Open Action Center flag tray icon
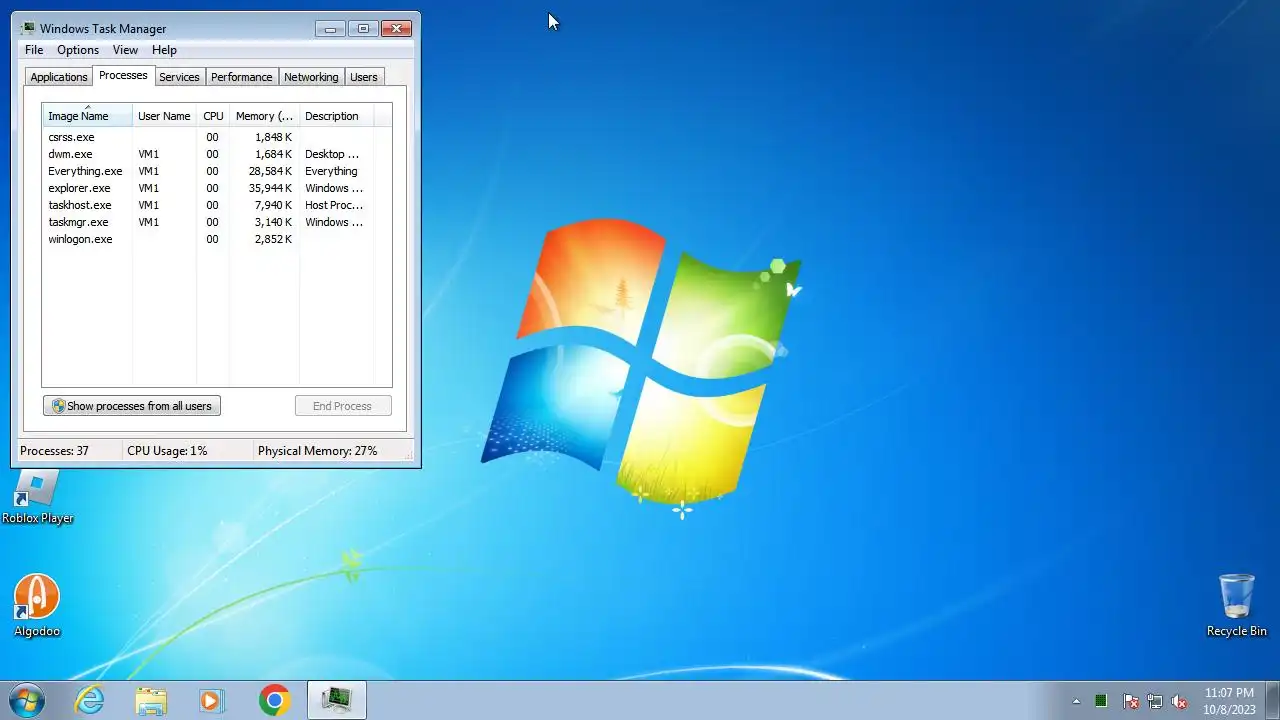Image resolution: width=1280 pixels, height=720 pixels. pyautogui.click(x=1131, y=701)
